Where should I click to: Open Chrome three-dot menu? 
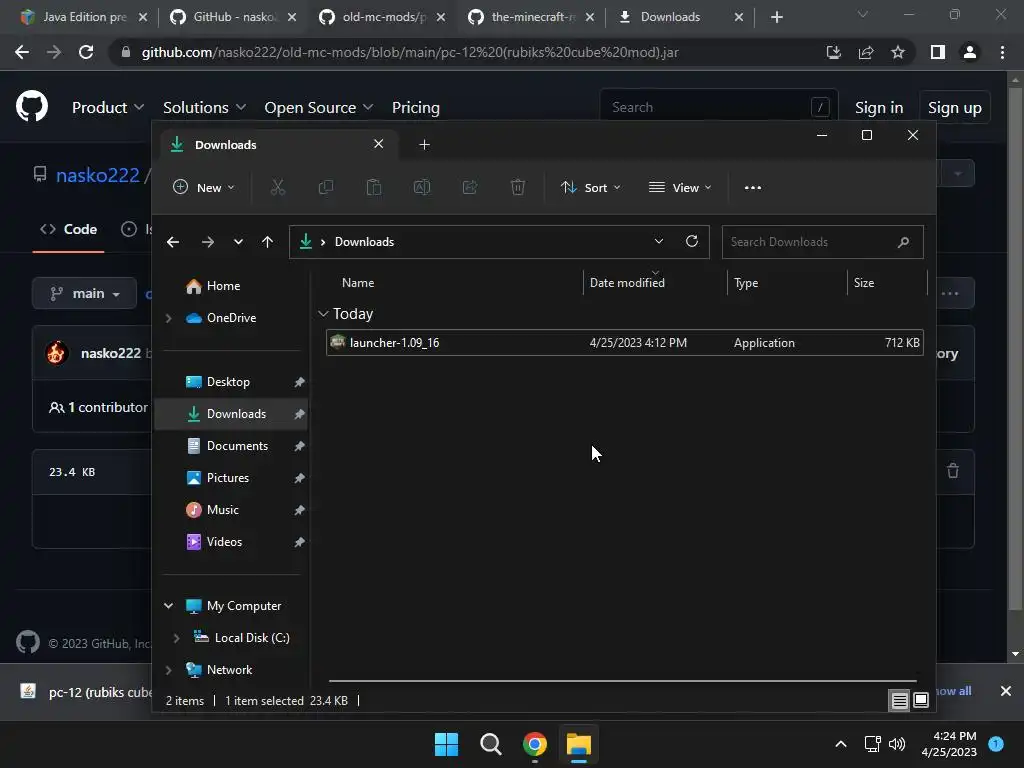(x=1002, y=52)
